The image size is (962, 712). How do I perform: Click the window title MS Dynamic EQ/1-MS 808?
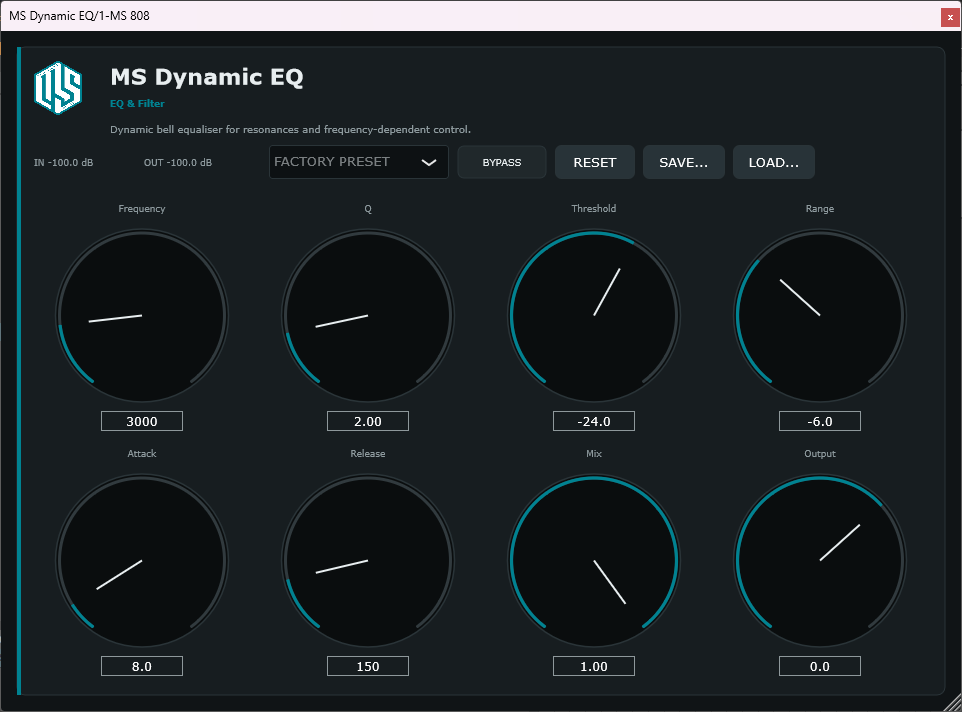(79, 16)
